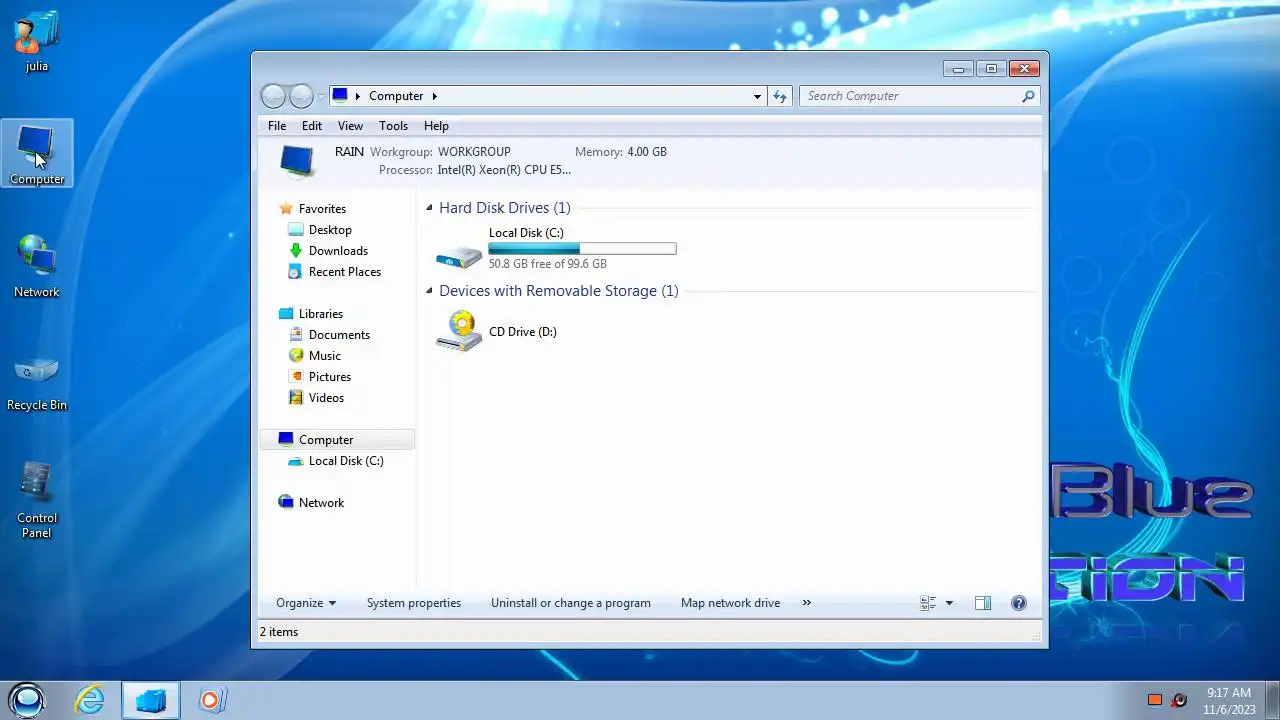
Task: Open the Help menu
Action: (436, 126)
